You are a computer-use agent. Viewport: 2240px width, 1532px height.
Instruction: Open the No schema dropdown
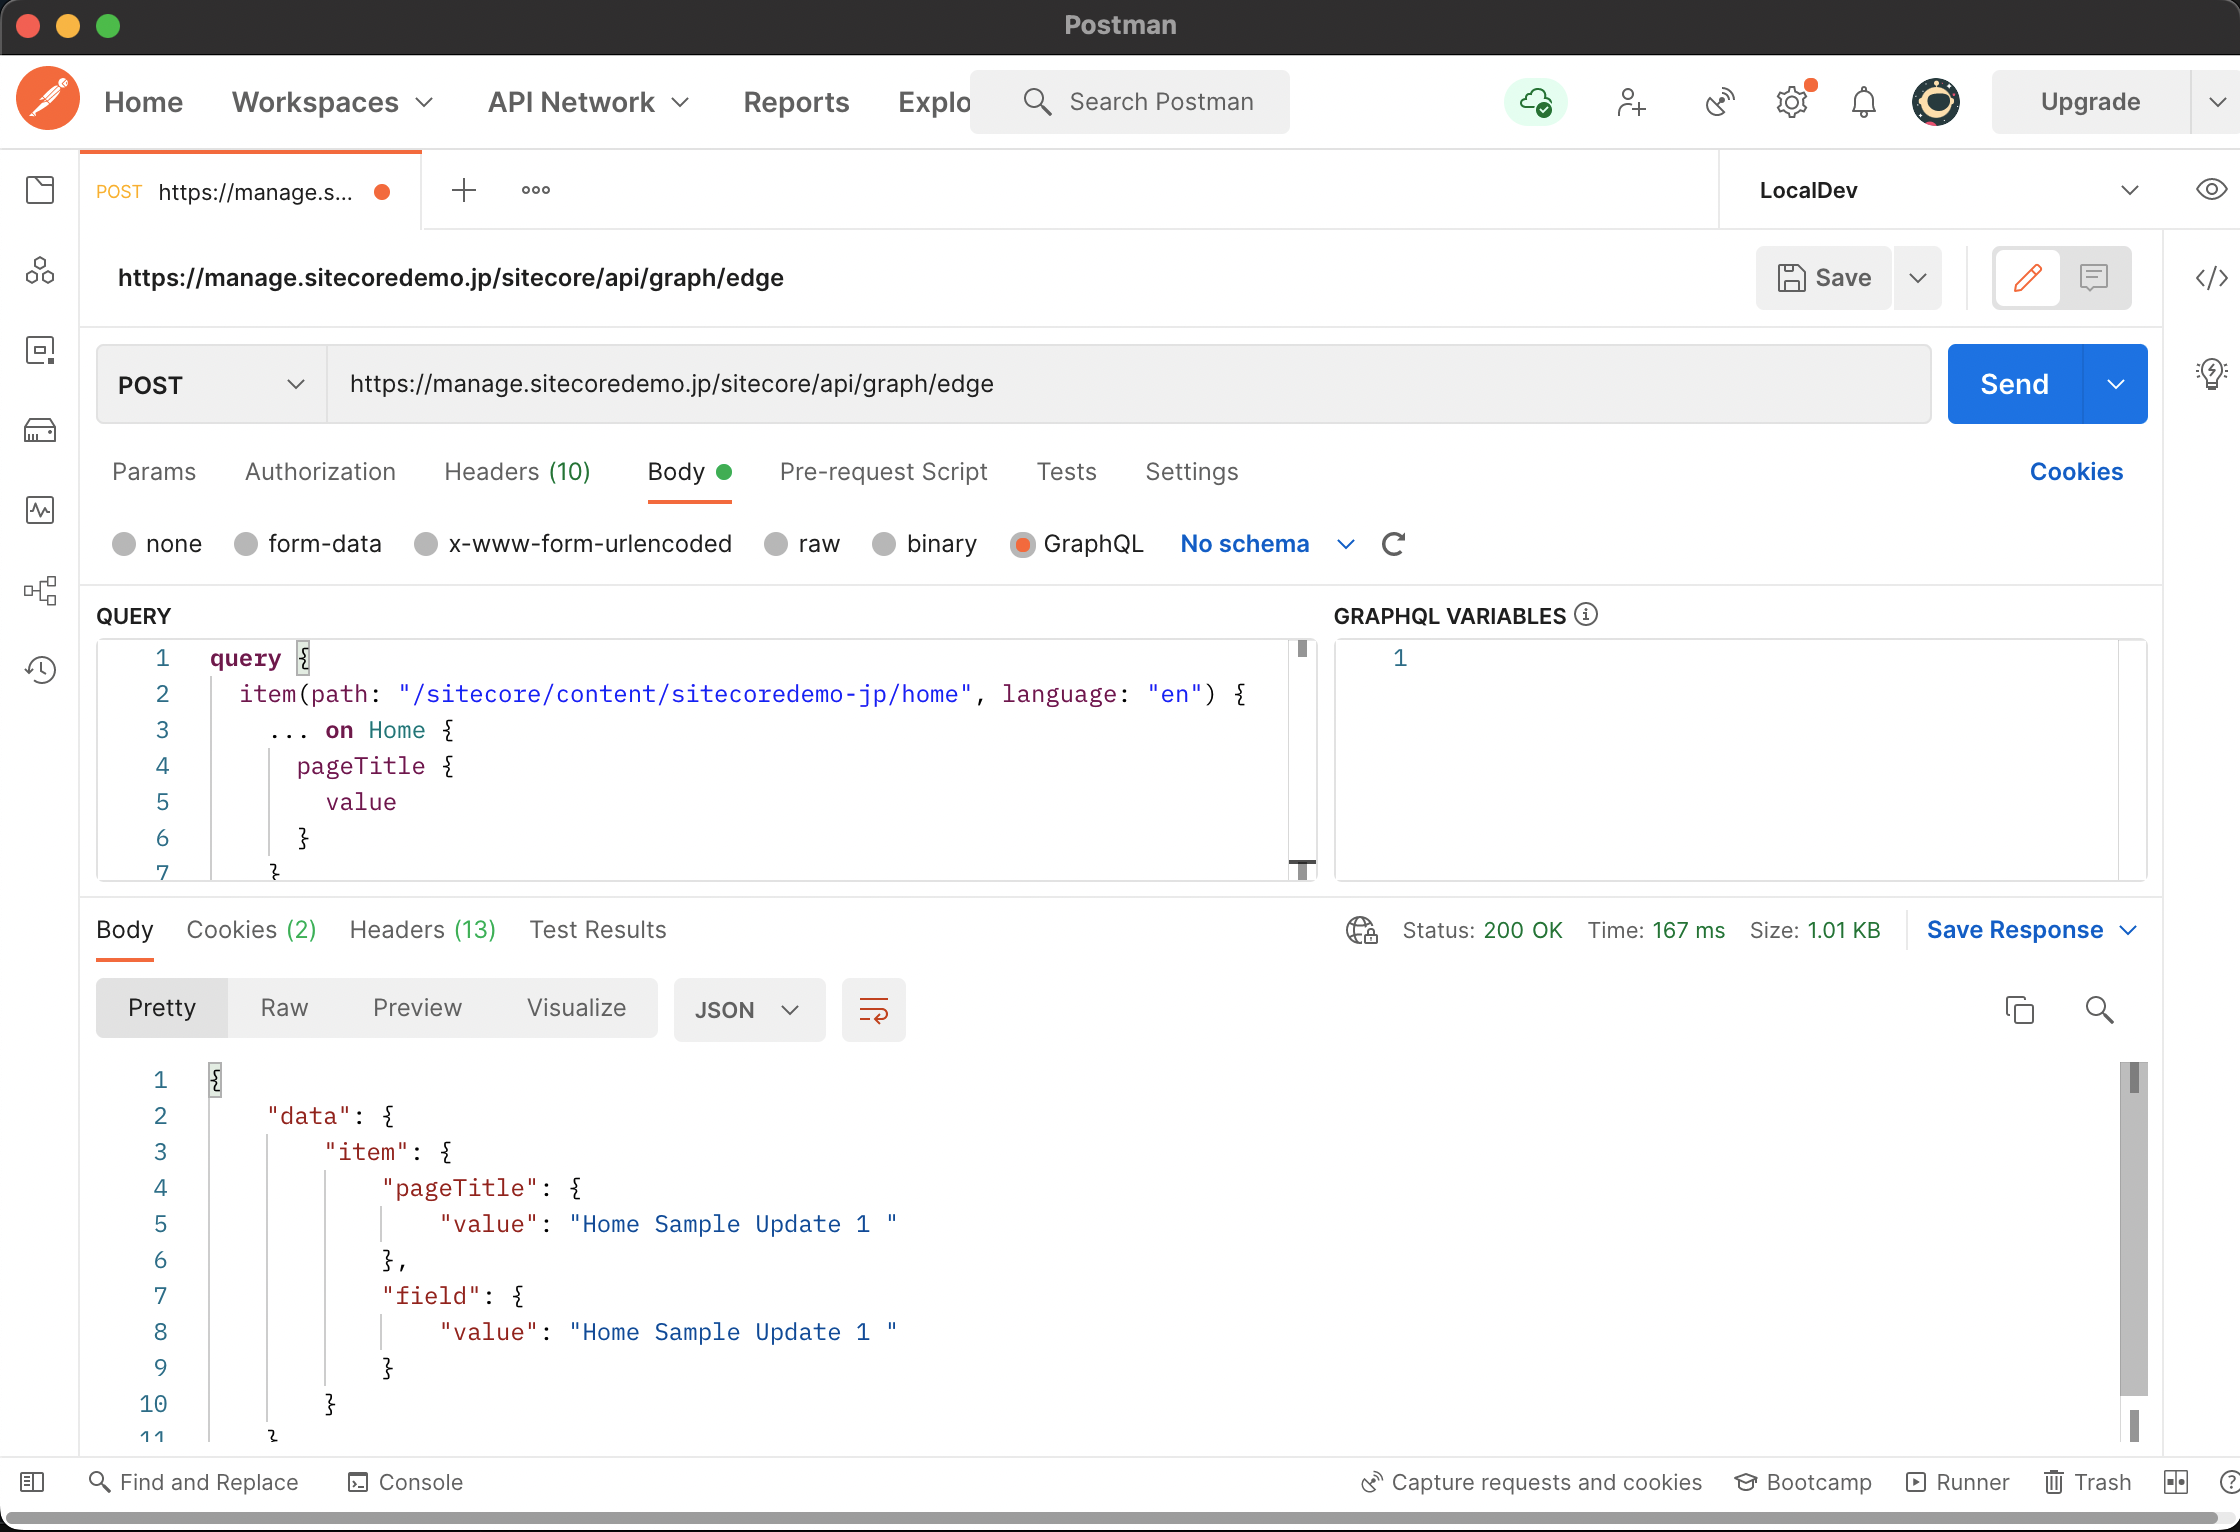pyautogui.click(x=1267, y=544)
